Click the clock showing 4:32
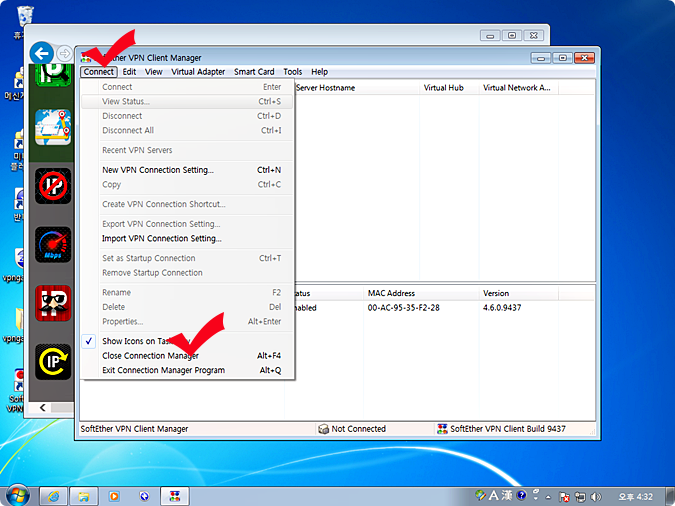The width and height of the screenshot is (675, 506). [x=635, y=497]
